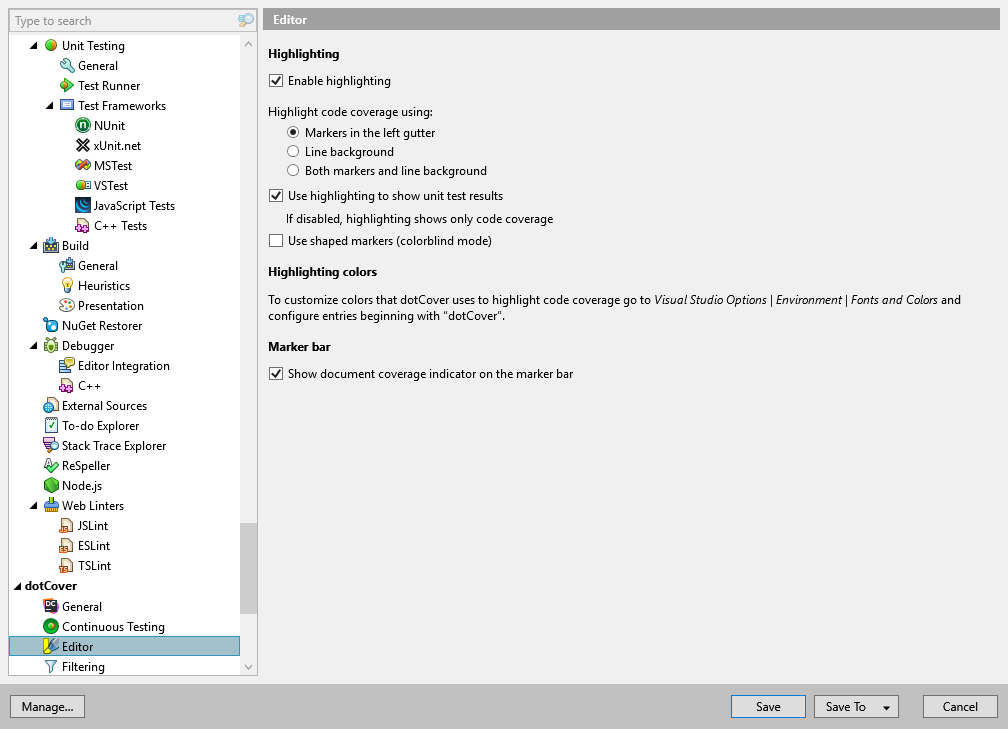
Task: Collapse the Build tree node
Action: pos(34,246)
